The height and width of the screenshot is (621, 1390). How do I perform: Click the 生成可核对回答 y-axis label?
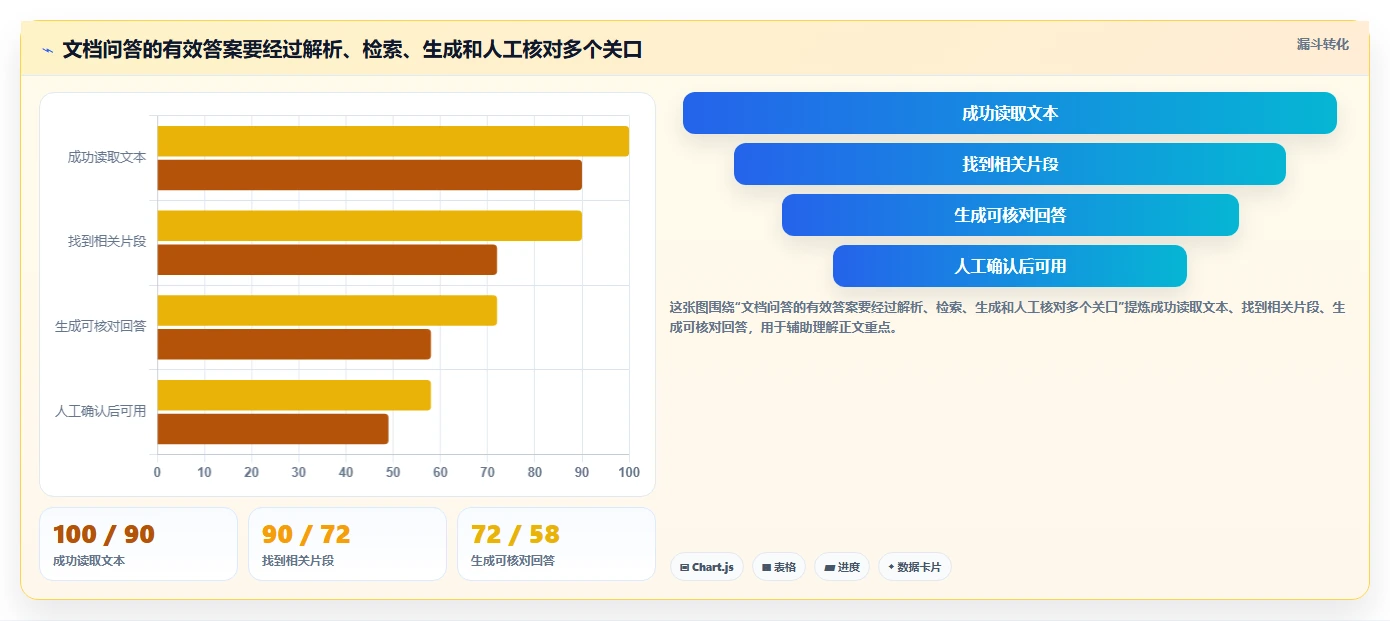pos(100,326)
